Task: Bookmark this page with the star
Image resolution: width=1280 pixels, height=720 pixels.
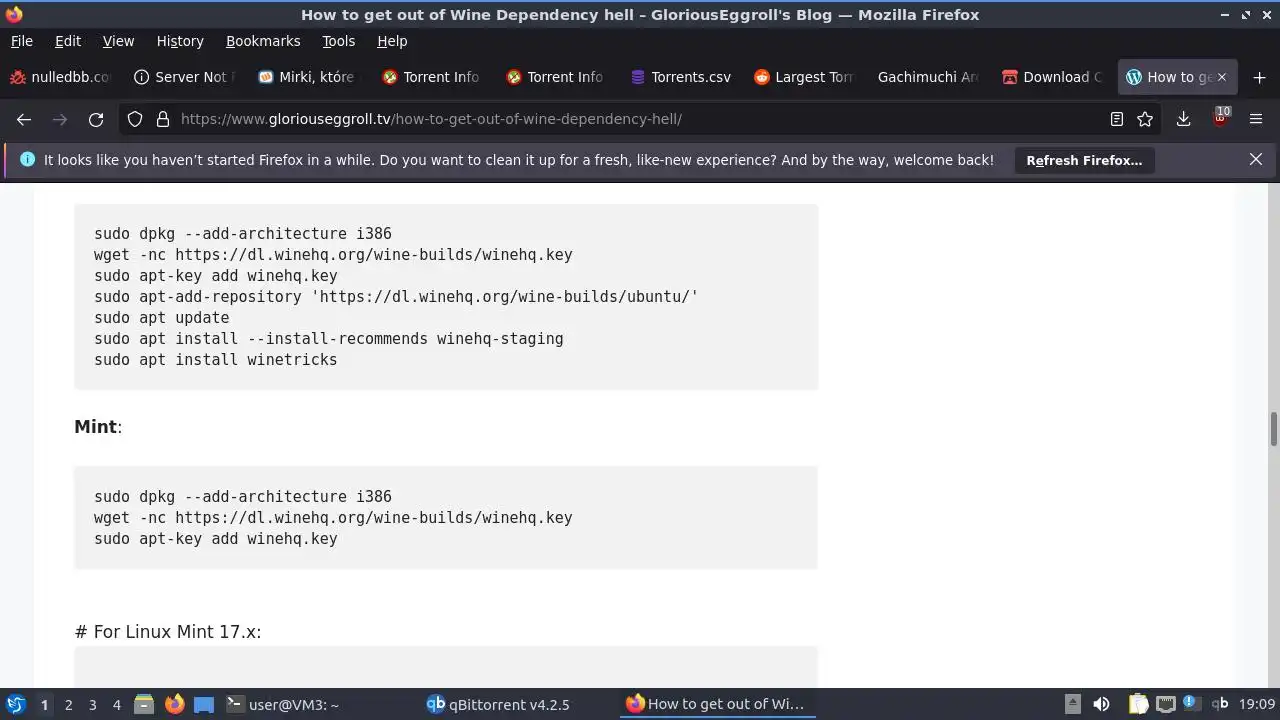Action: click(1145, 119)
